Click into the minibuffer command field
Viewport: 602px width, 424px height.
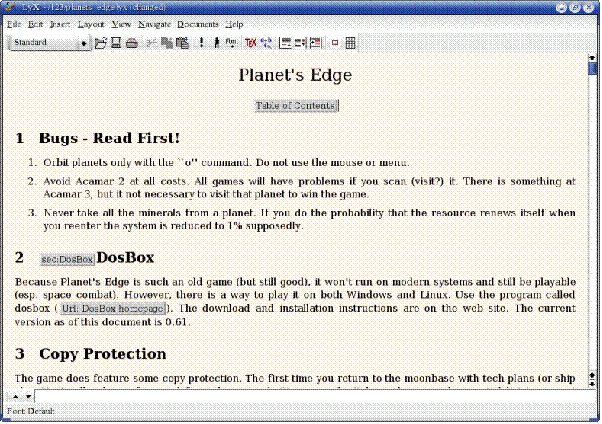315,397
